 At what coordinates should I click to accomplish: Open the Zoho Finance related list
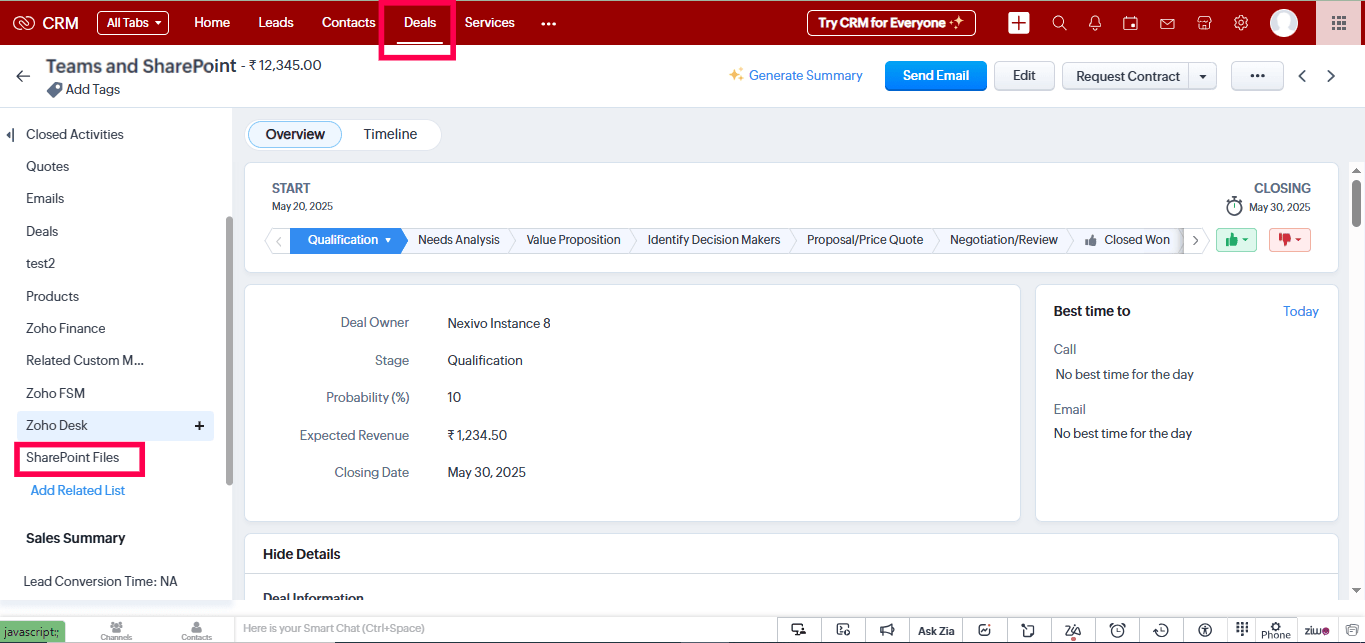click(x=66, y=329)
